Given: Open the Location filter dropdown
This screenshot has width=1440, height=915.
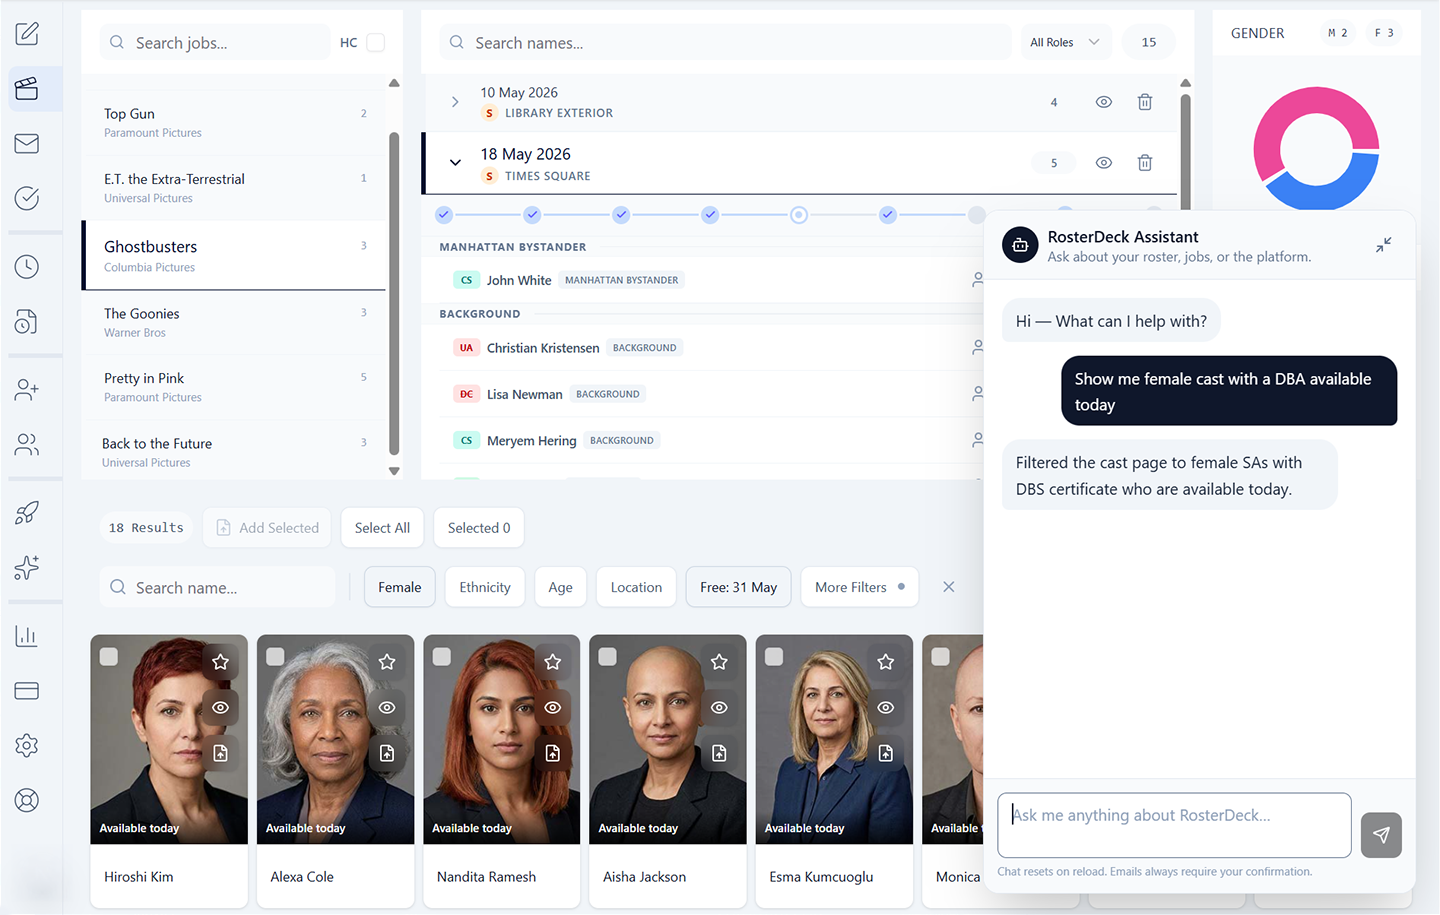Looking at the screenshot, I should [x=636, y=587].
